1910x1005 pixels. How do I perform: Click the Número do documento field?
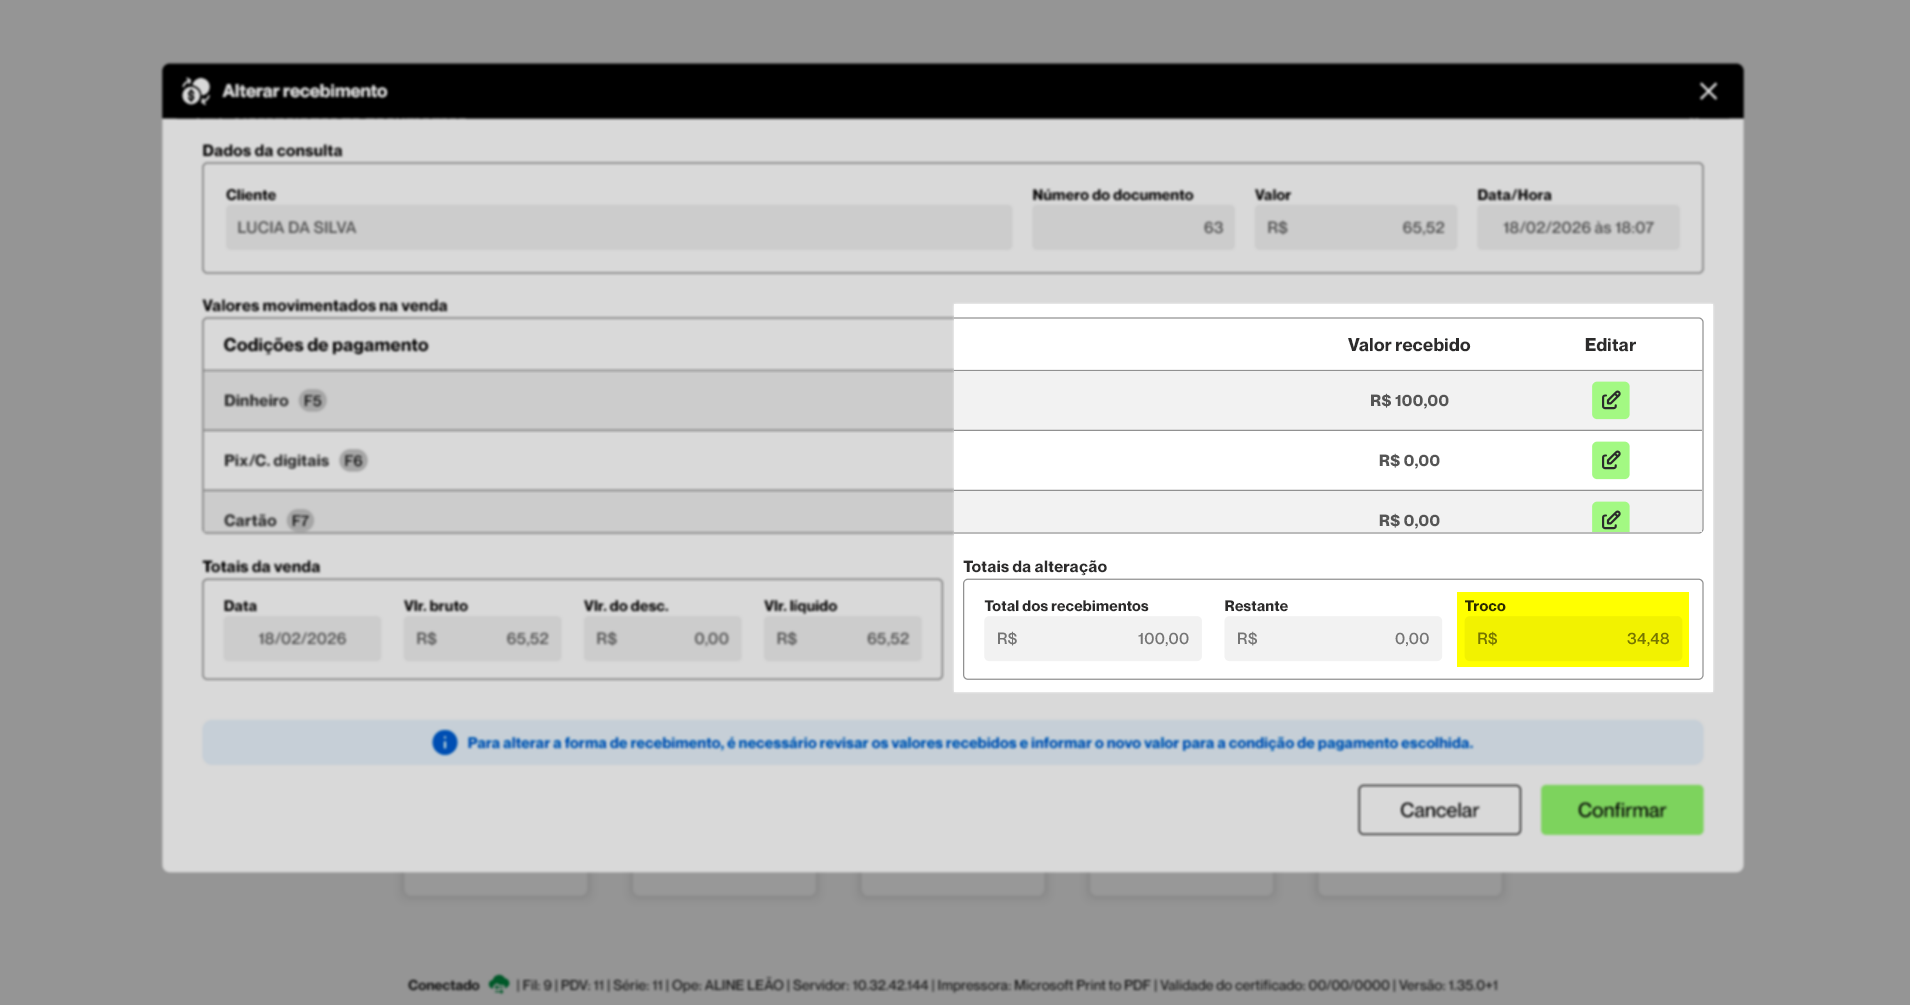[1133, 228]
